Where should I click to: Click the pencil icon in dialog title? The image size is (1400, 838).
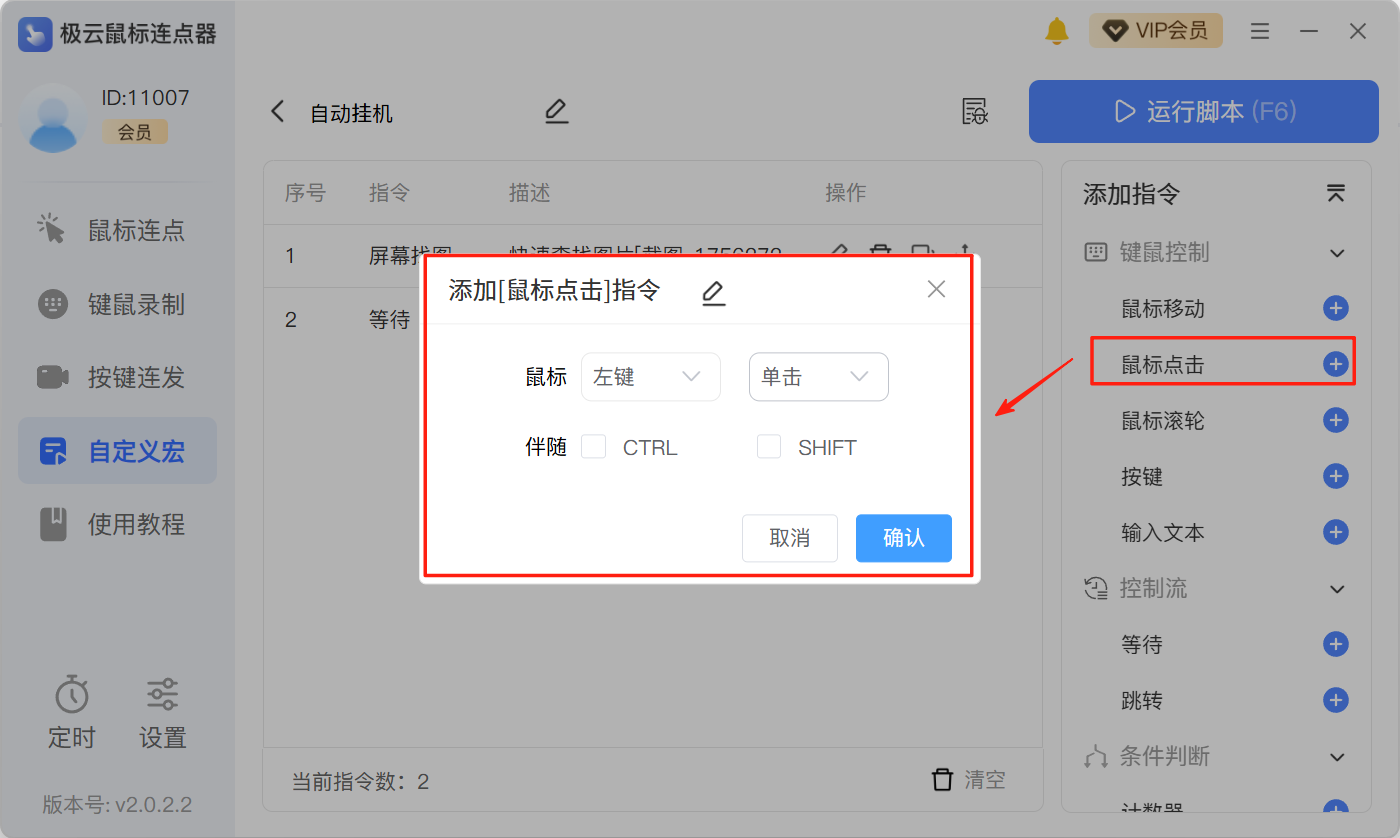point(713,292)
